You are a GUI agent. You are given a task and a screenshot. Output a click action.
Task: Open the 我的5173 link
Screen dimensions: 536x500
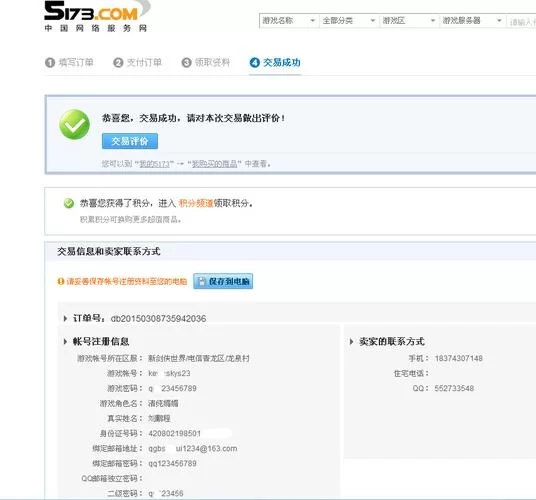pos(155,164)
